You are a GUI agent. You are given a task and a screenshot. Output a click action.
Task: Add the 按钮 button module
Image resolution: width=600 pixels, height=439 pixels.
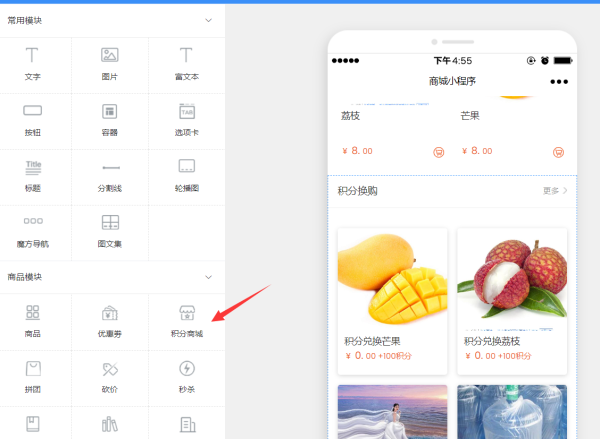point(33,120)
